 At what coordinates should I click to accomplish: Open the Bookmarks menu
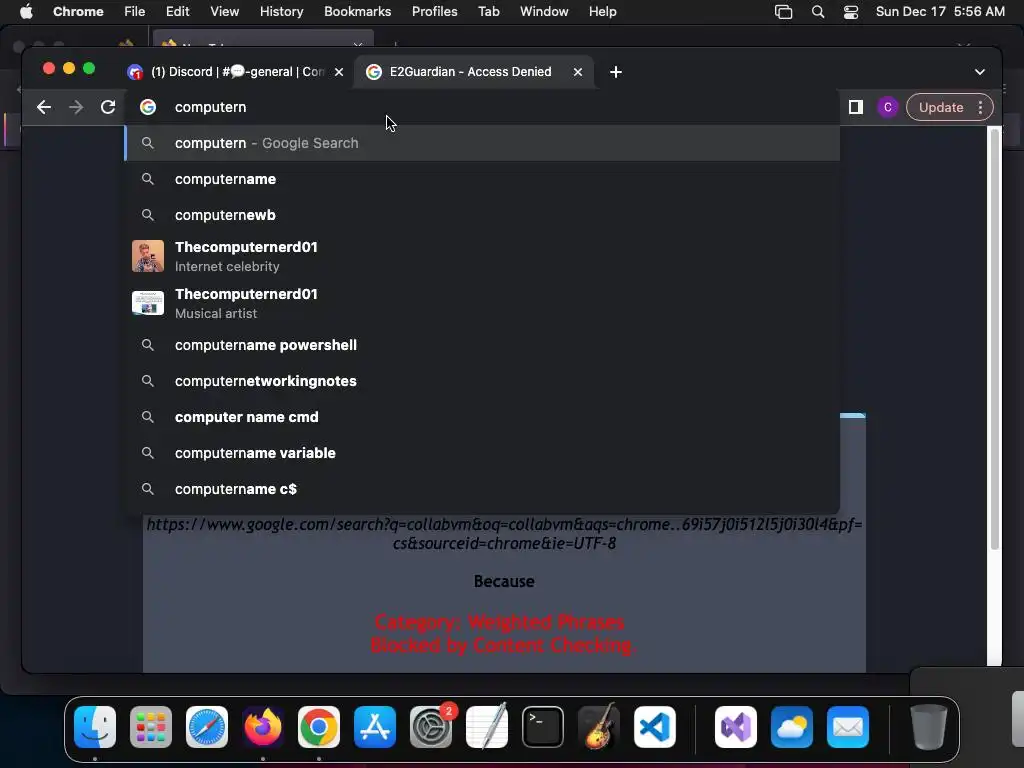(357, 11)
